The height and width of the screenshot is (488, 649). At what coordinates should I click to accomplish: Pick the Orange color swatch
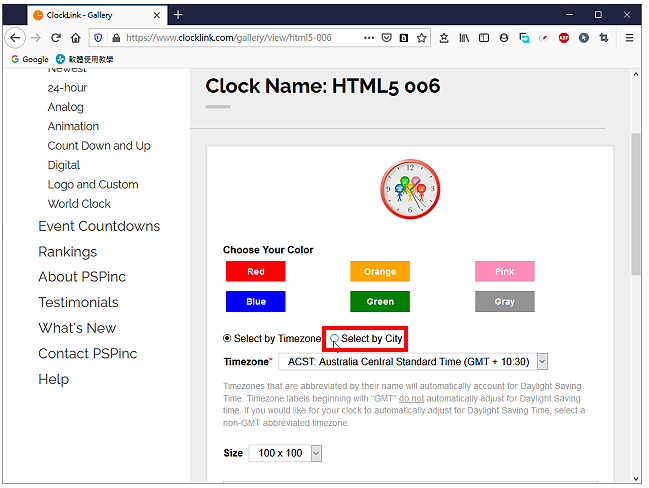pos(380,271)
